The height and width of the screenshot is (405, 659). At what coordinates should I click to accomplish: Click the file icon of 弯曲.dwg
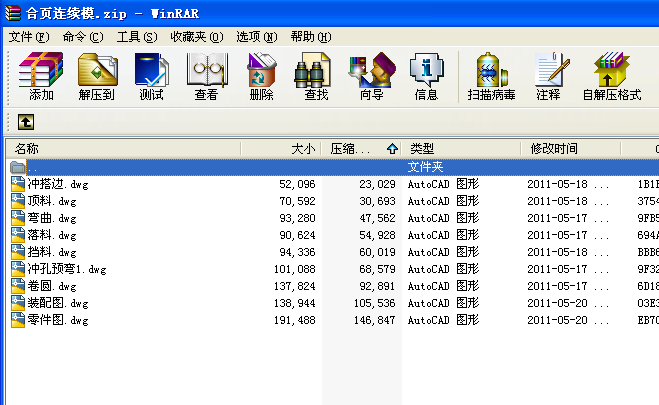pyautogui.click(x=18, y=218)
